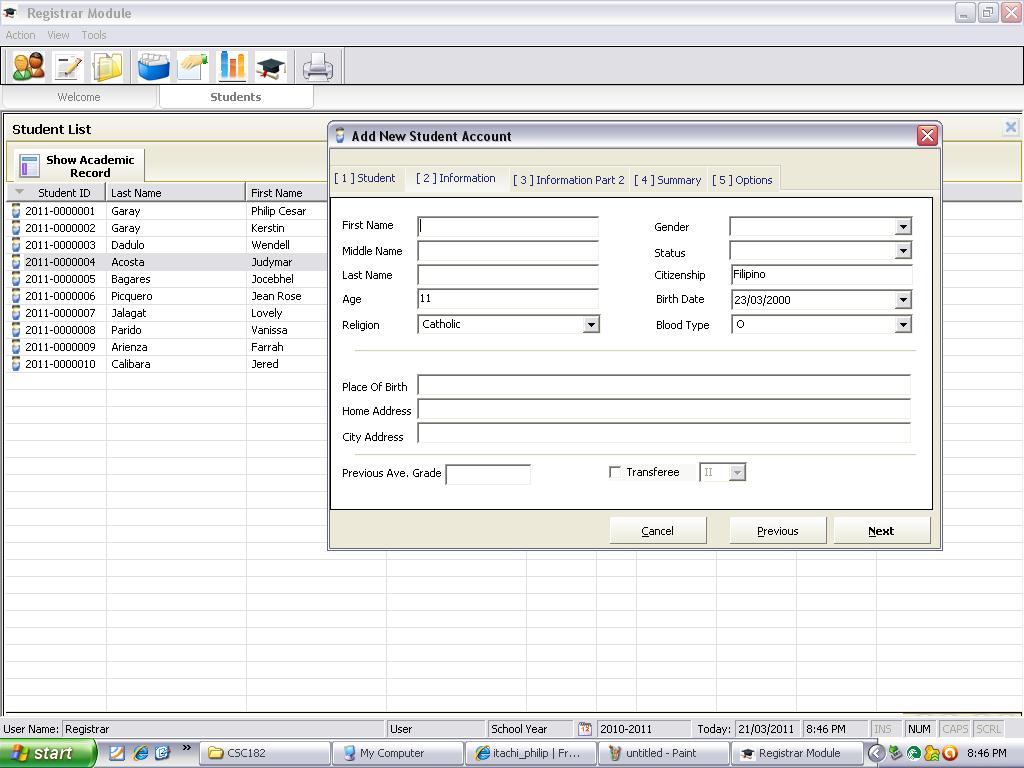Switch to the Information Part 2 tab

point(568,180)
